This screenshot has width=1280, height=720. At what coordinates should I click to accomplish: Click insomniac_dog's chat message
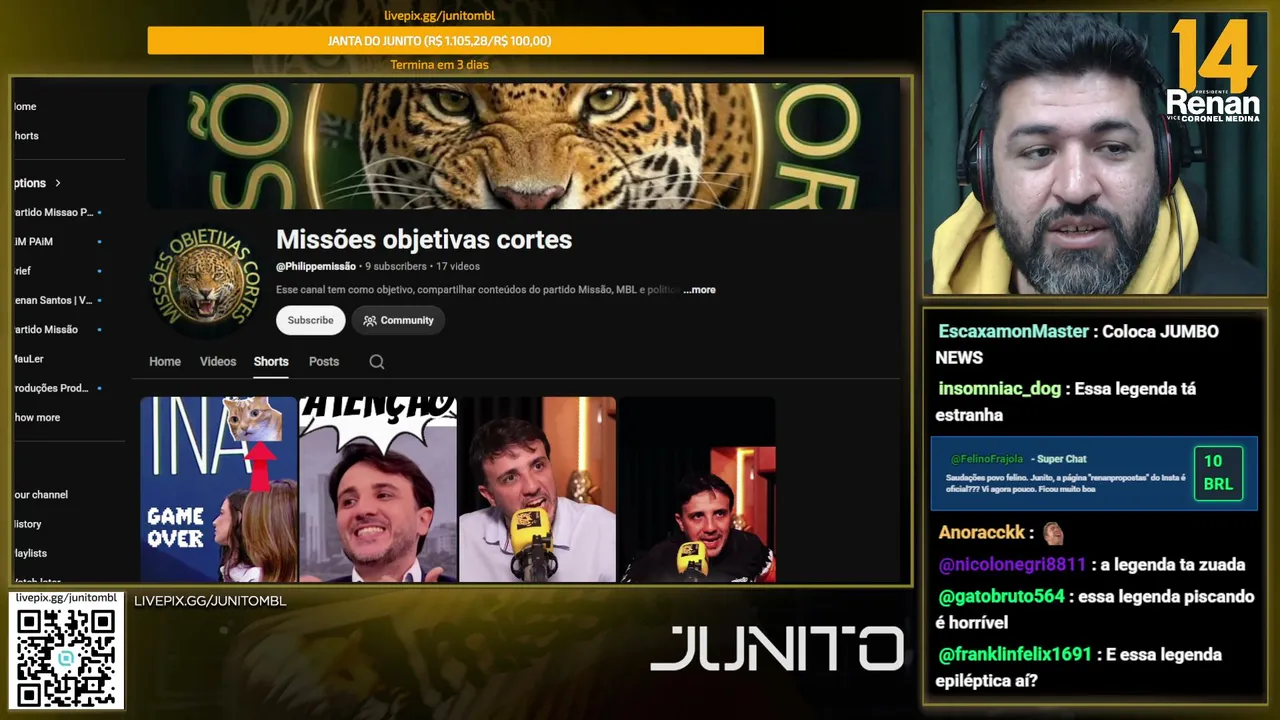coord(1067,401)
